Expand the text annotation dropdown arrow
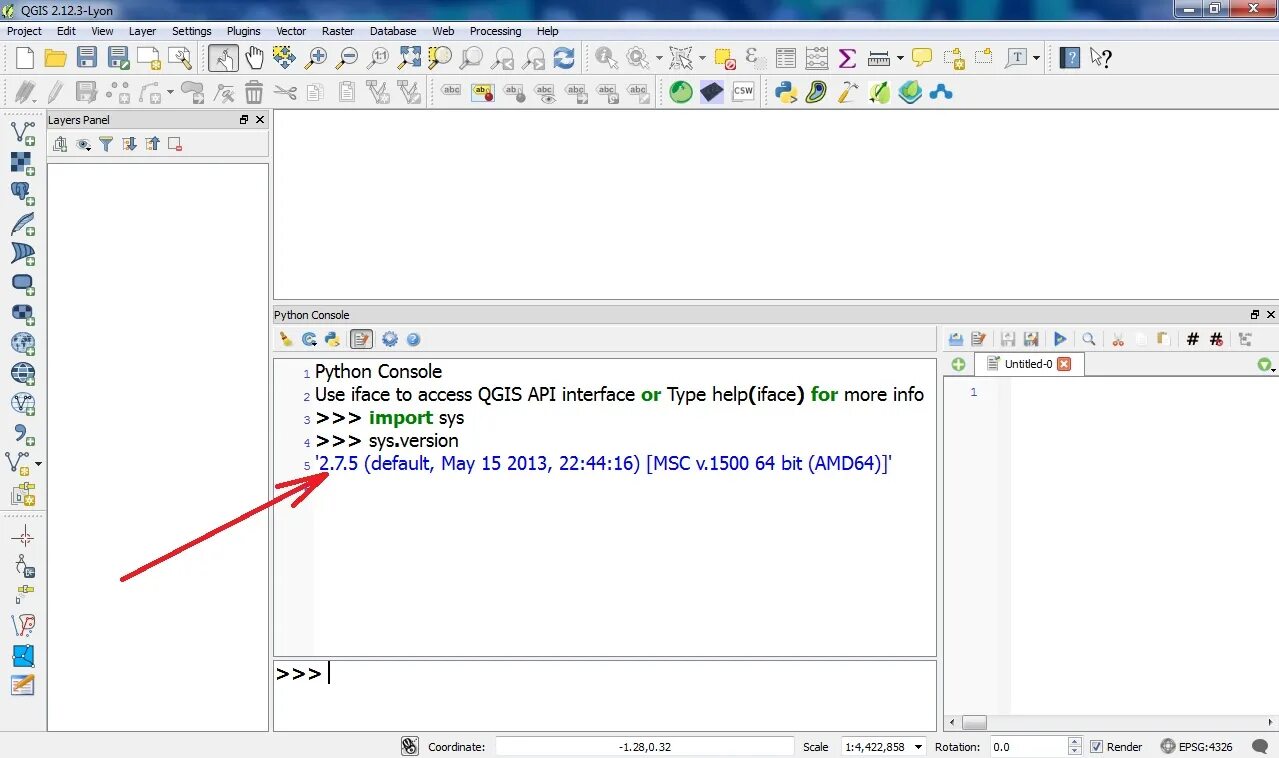 [1037, 58]
